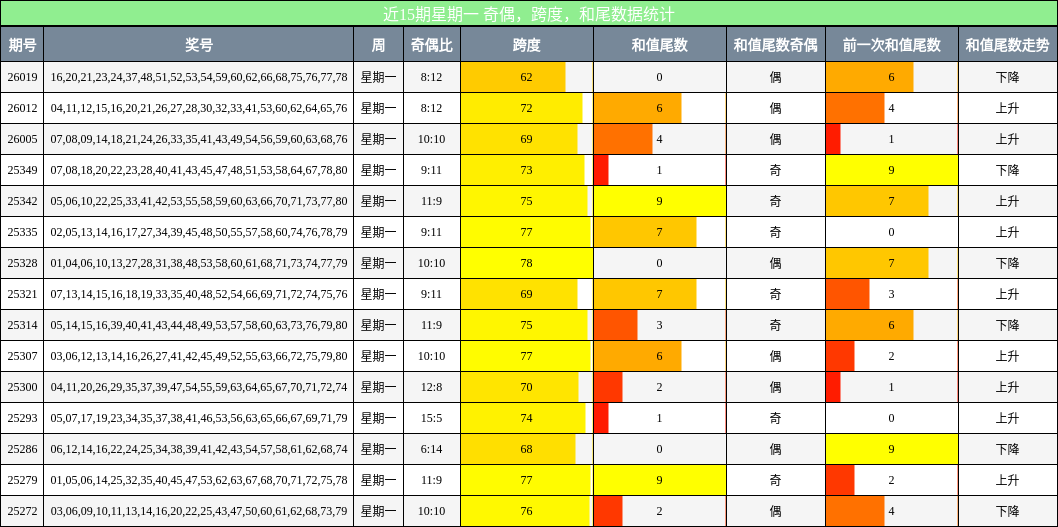Select period number 25321
The width and height of the screenshot is (1058, 527).
22,294
